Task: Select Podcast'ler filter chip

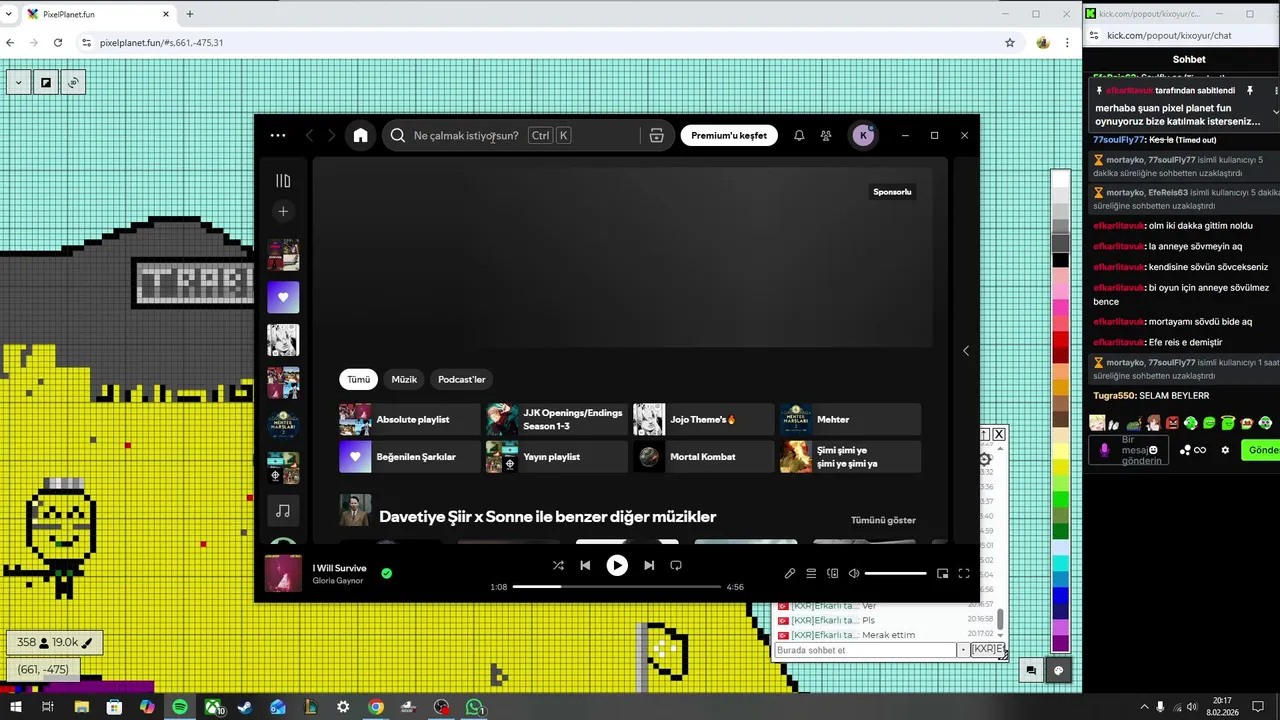Action: pyautogui.click(x=461, y=379)
